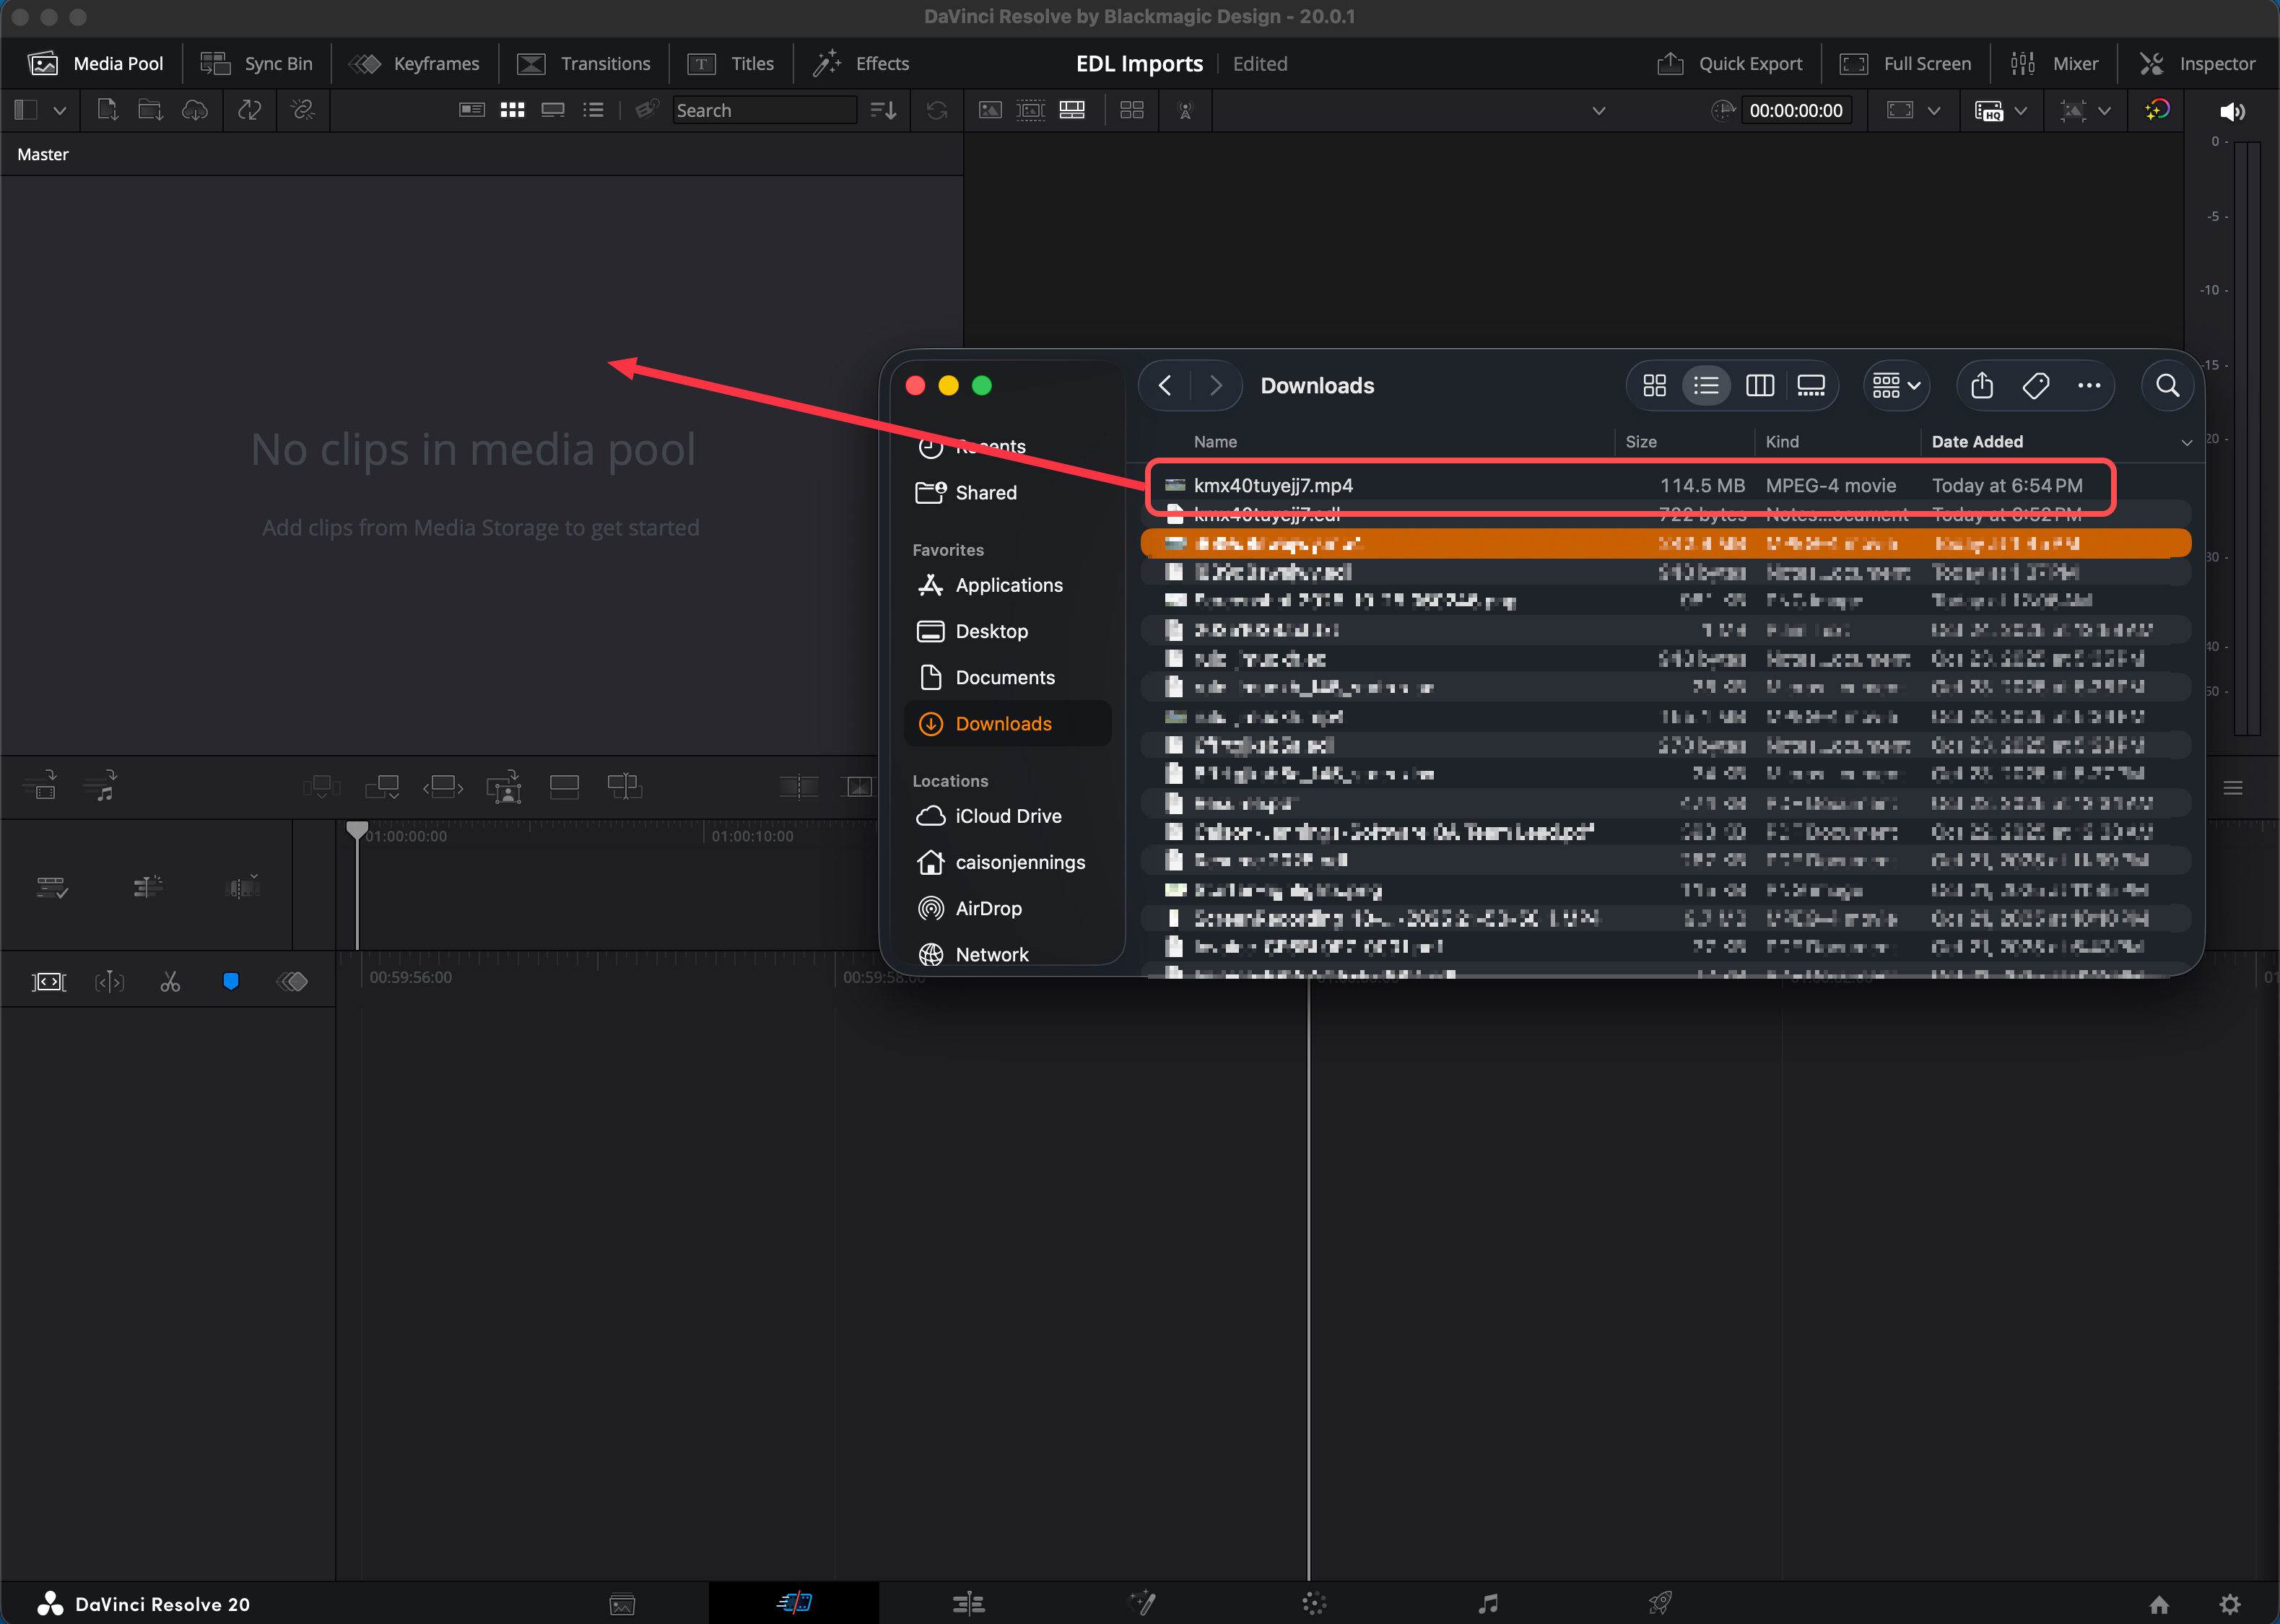Image resolution: width=2280 pixels, height=1624 pixels.
Task: Switch media pool to thumbnail grid view
Action: click(x=513, y=110)
